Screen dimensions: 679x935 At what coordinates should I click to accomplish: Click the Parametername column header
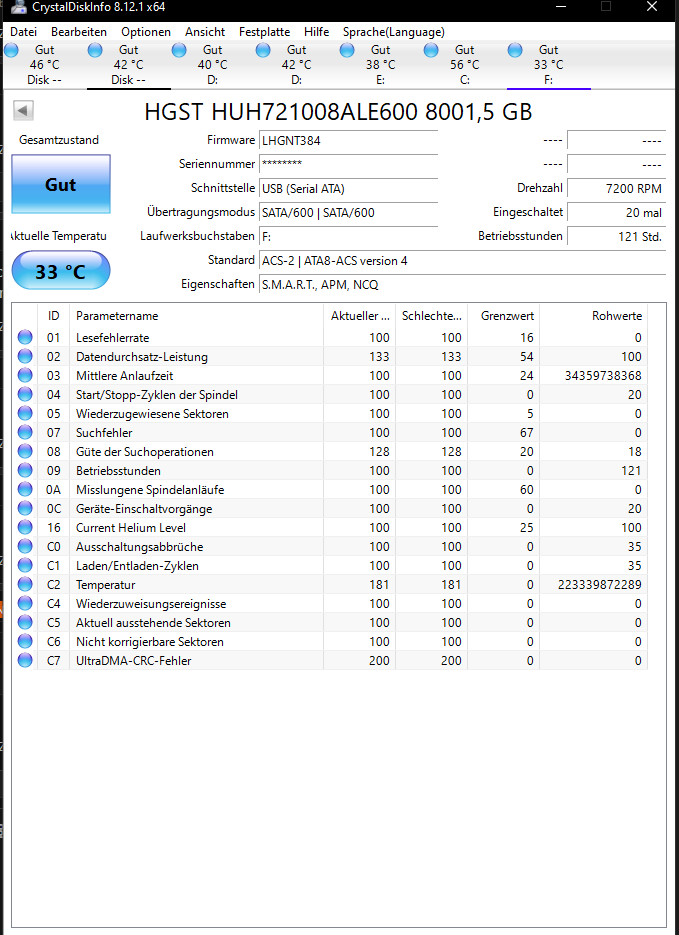196,315
